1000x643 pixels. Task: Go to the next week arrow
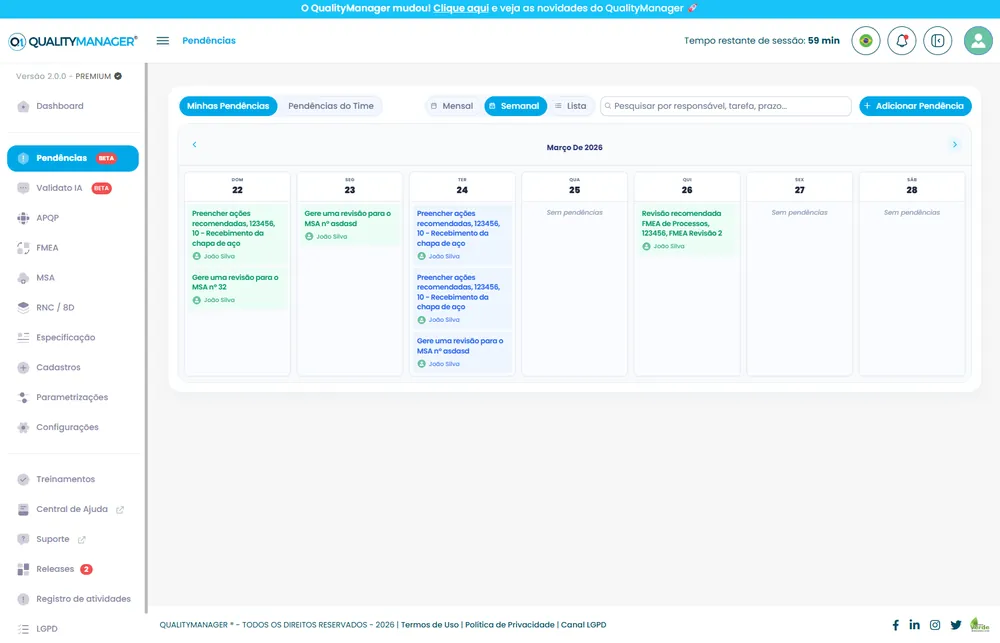point(955,145)
